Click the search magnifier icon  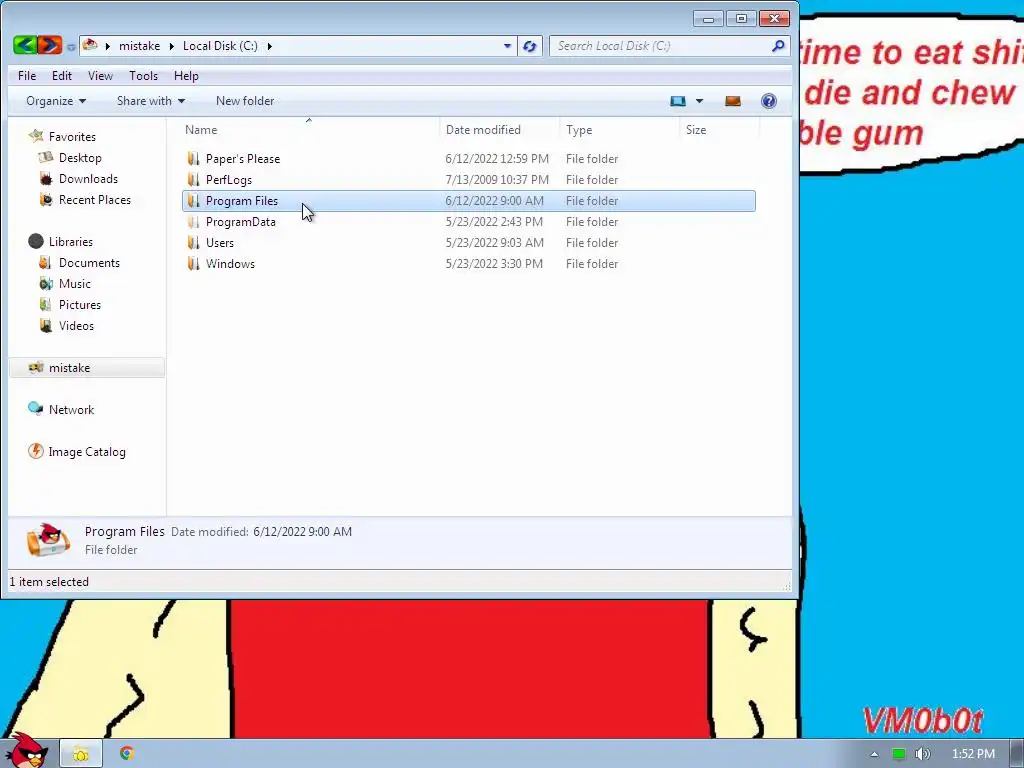[x=778, y=46]
